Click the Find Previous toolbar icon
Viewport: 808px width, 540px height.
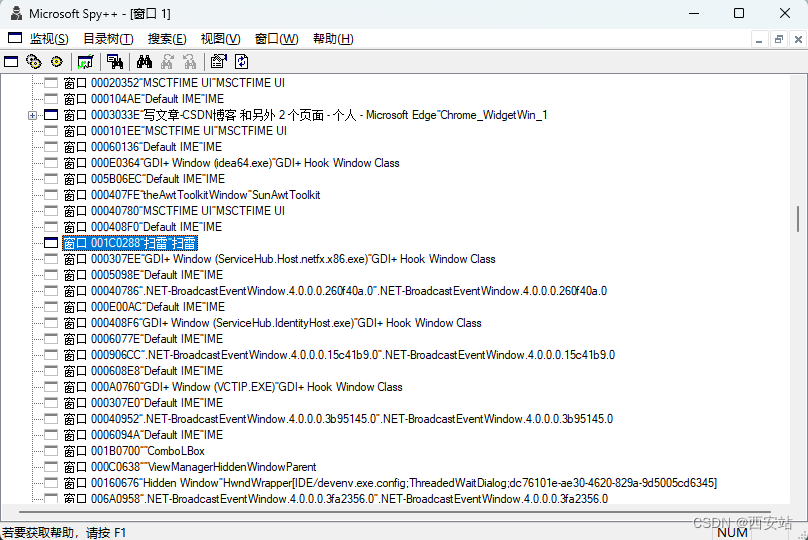pos(190,62)
